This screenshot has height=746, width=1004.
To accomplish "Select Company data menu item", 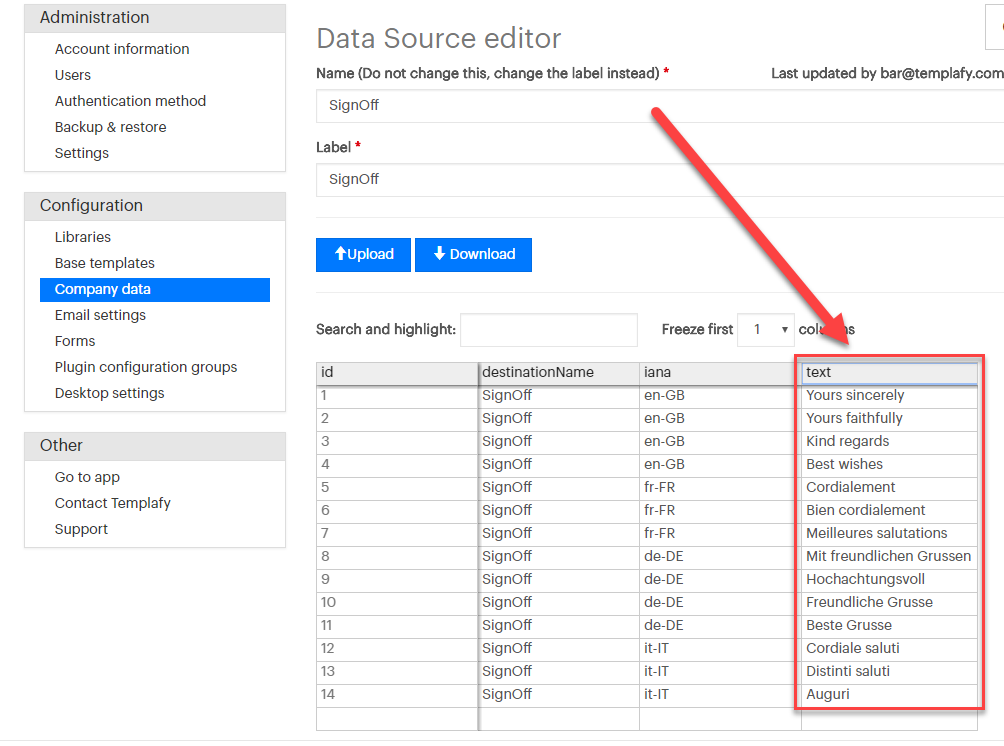I will (155, 289).
